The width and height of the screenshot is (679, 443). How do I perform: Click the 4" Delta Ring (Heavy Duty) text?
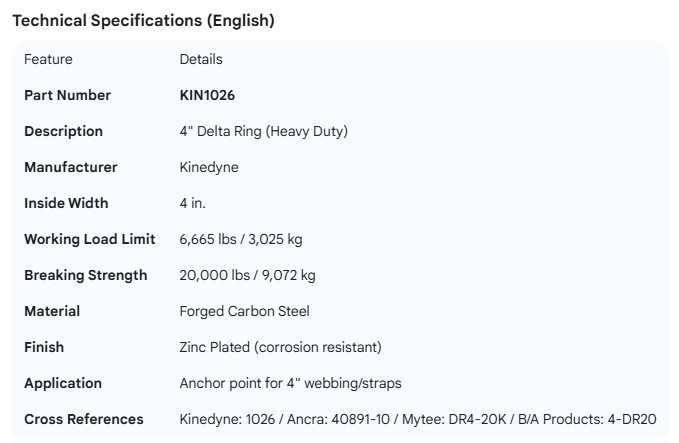[263, 131]
